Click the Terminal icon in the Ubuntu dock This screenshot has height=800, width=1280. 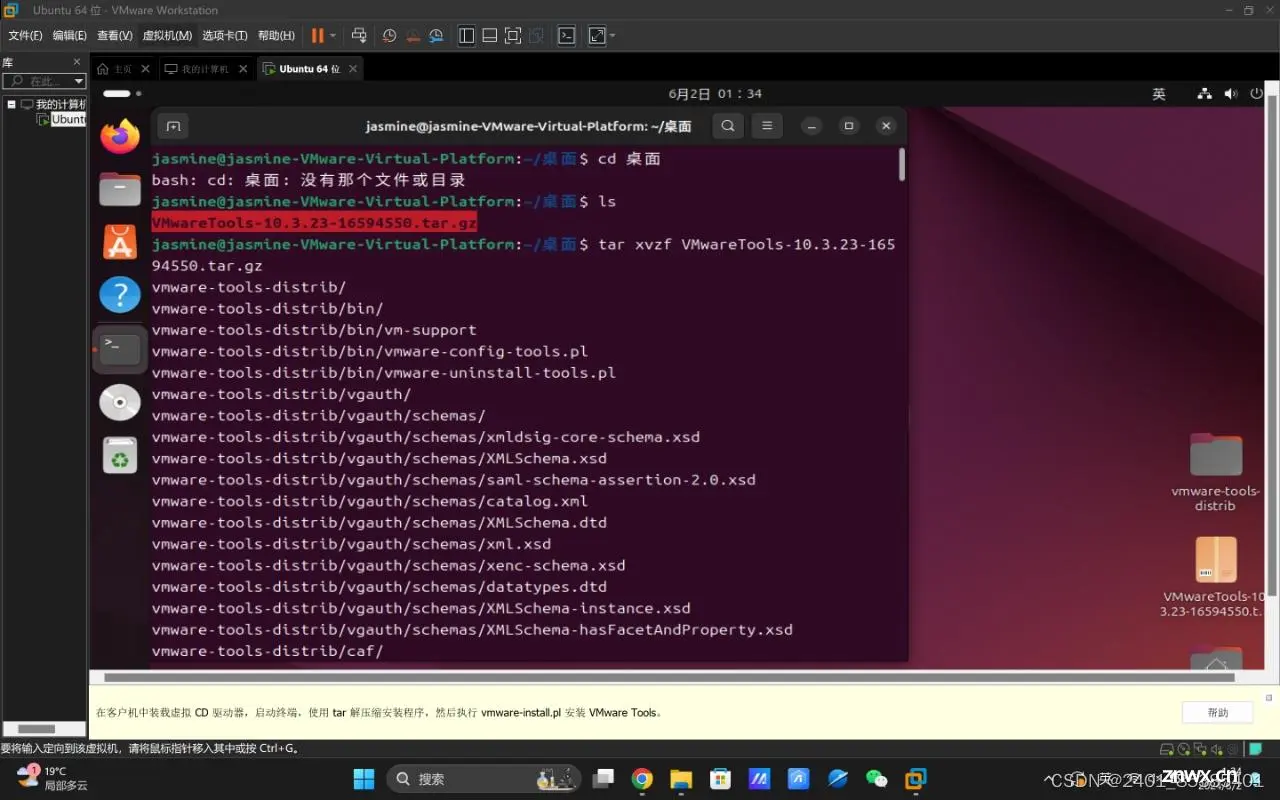tap(120, 349)
